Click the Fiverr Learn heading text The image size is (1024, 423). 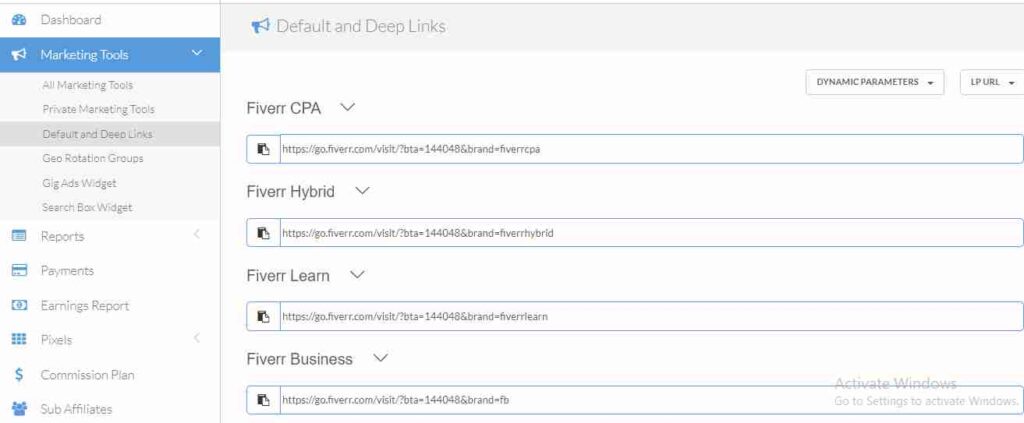point(288,275)
